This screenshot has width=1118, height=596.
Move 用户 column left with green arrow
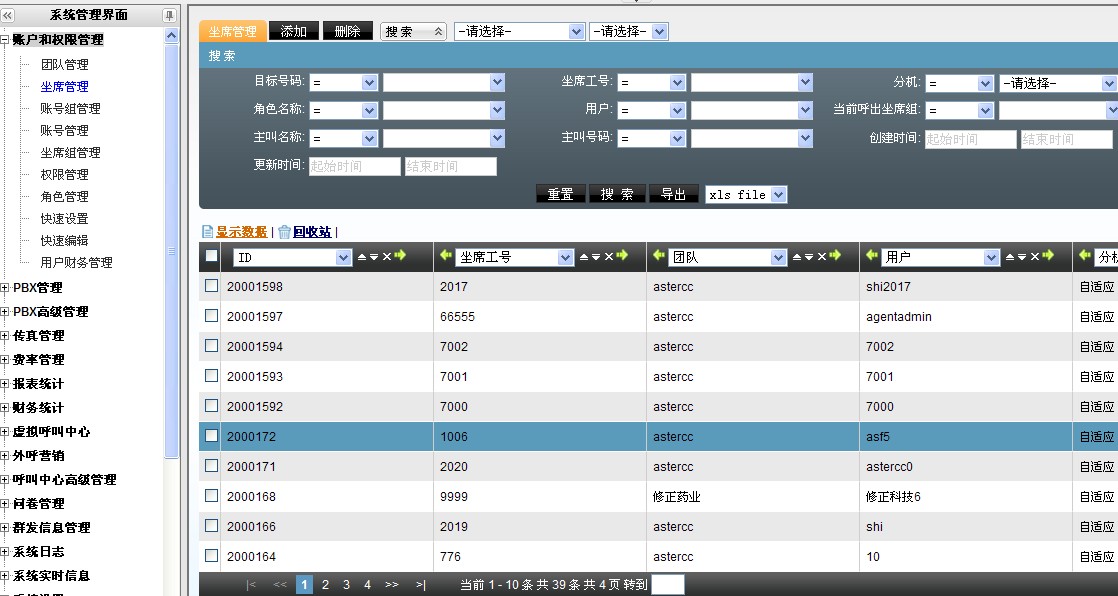click(871, 257)
